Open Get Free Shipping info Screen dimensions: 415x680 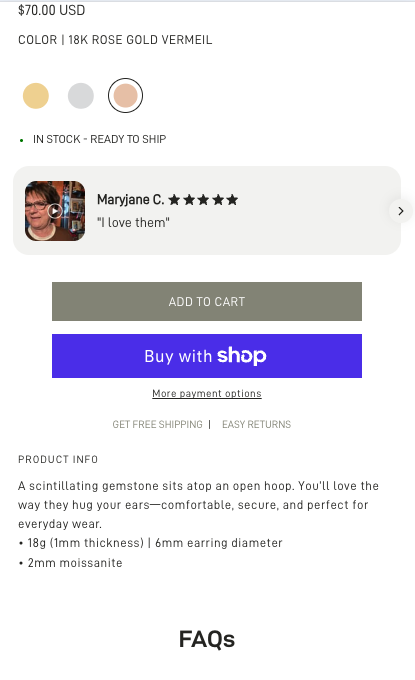pos(157,424)
